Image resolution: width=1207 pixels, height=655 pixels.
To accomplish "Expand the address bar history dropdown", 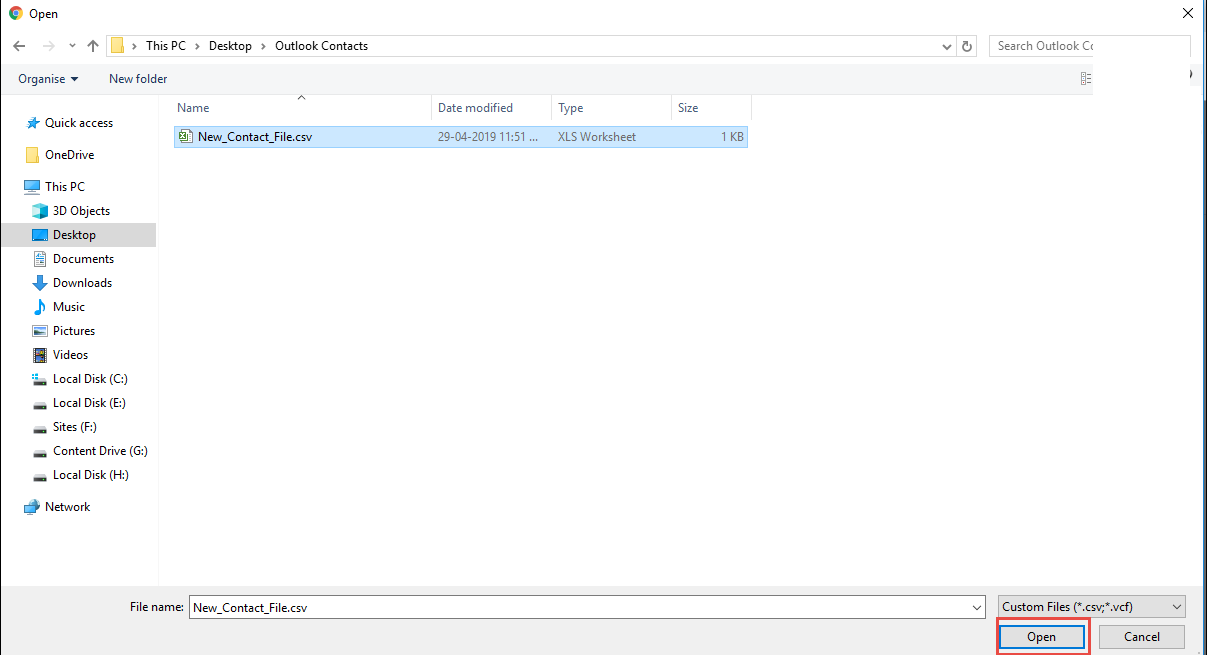I will click(947, 46).
